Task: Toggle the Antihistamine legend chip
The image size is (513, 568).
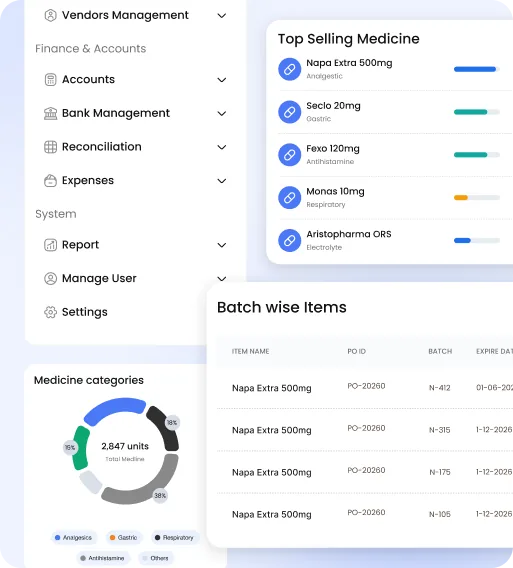Action: [x=103, y=558]
